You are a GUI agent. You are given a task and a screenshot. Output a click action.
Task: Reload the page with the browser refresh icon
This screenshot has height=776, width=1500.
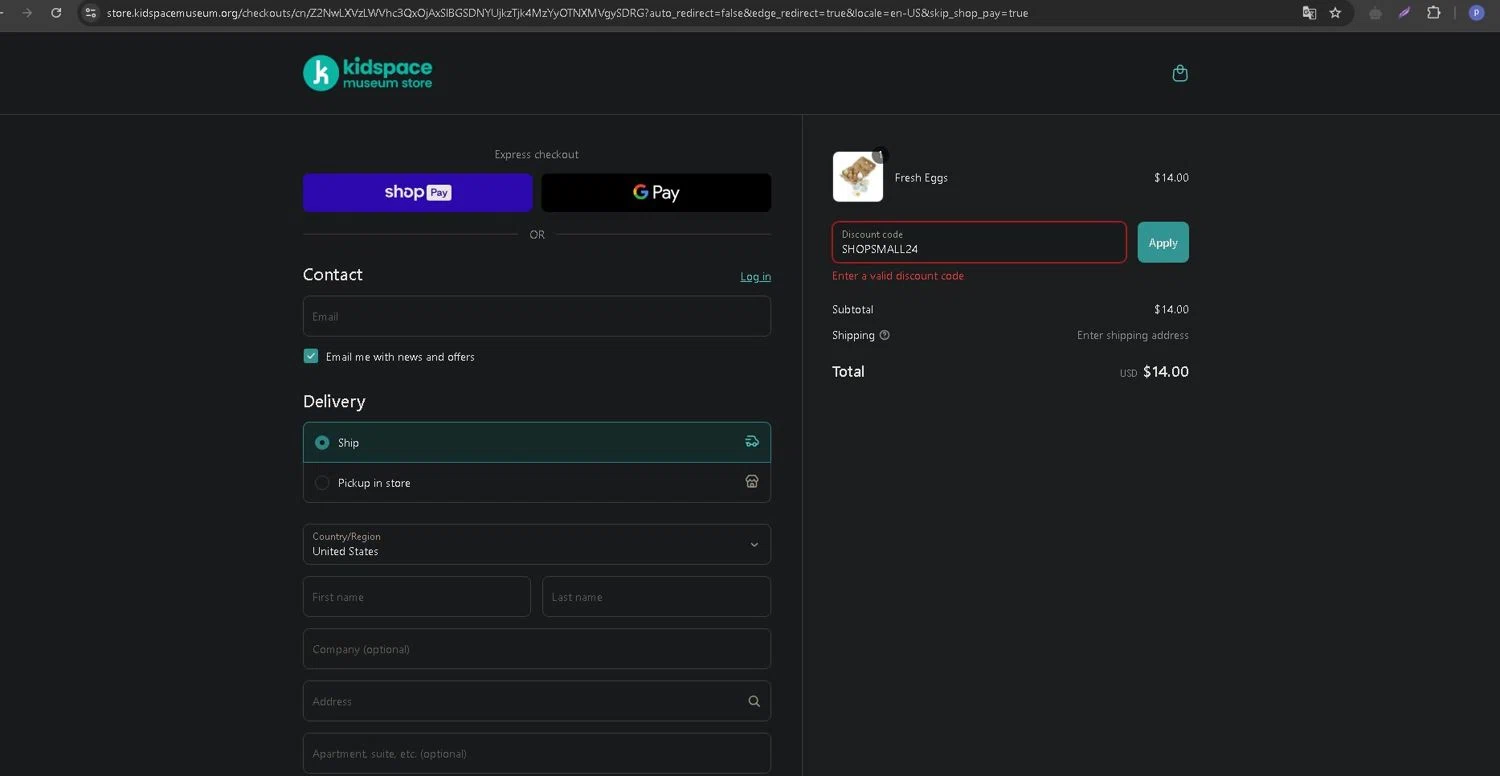(56, 13)
